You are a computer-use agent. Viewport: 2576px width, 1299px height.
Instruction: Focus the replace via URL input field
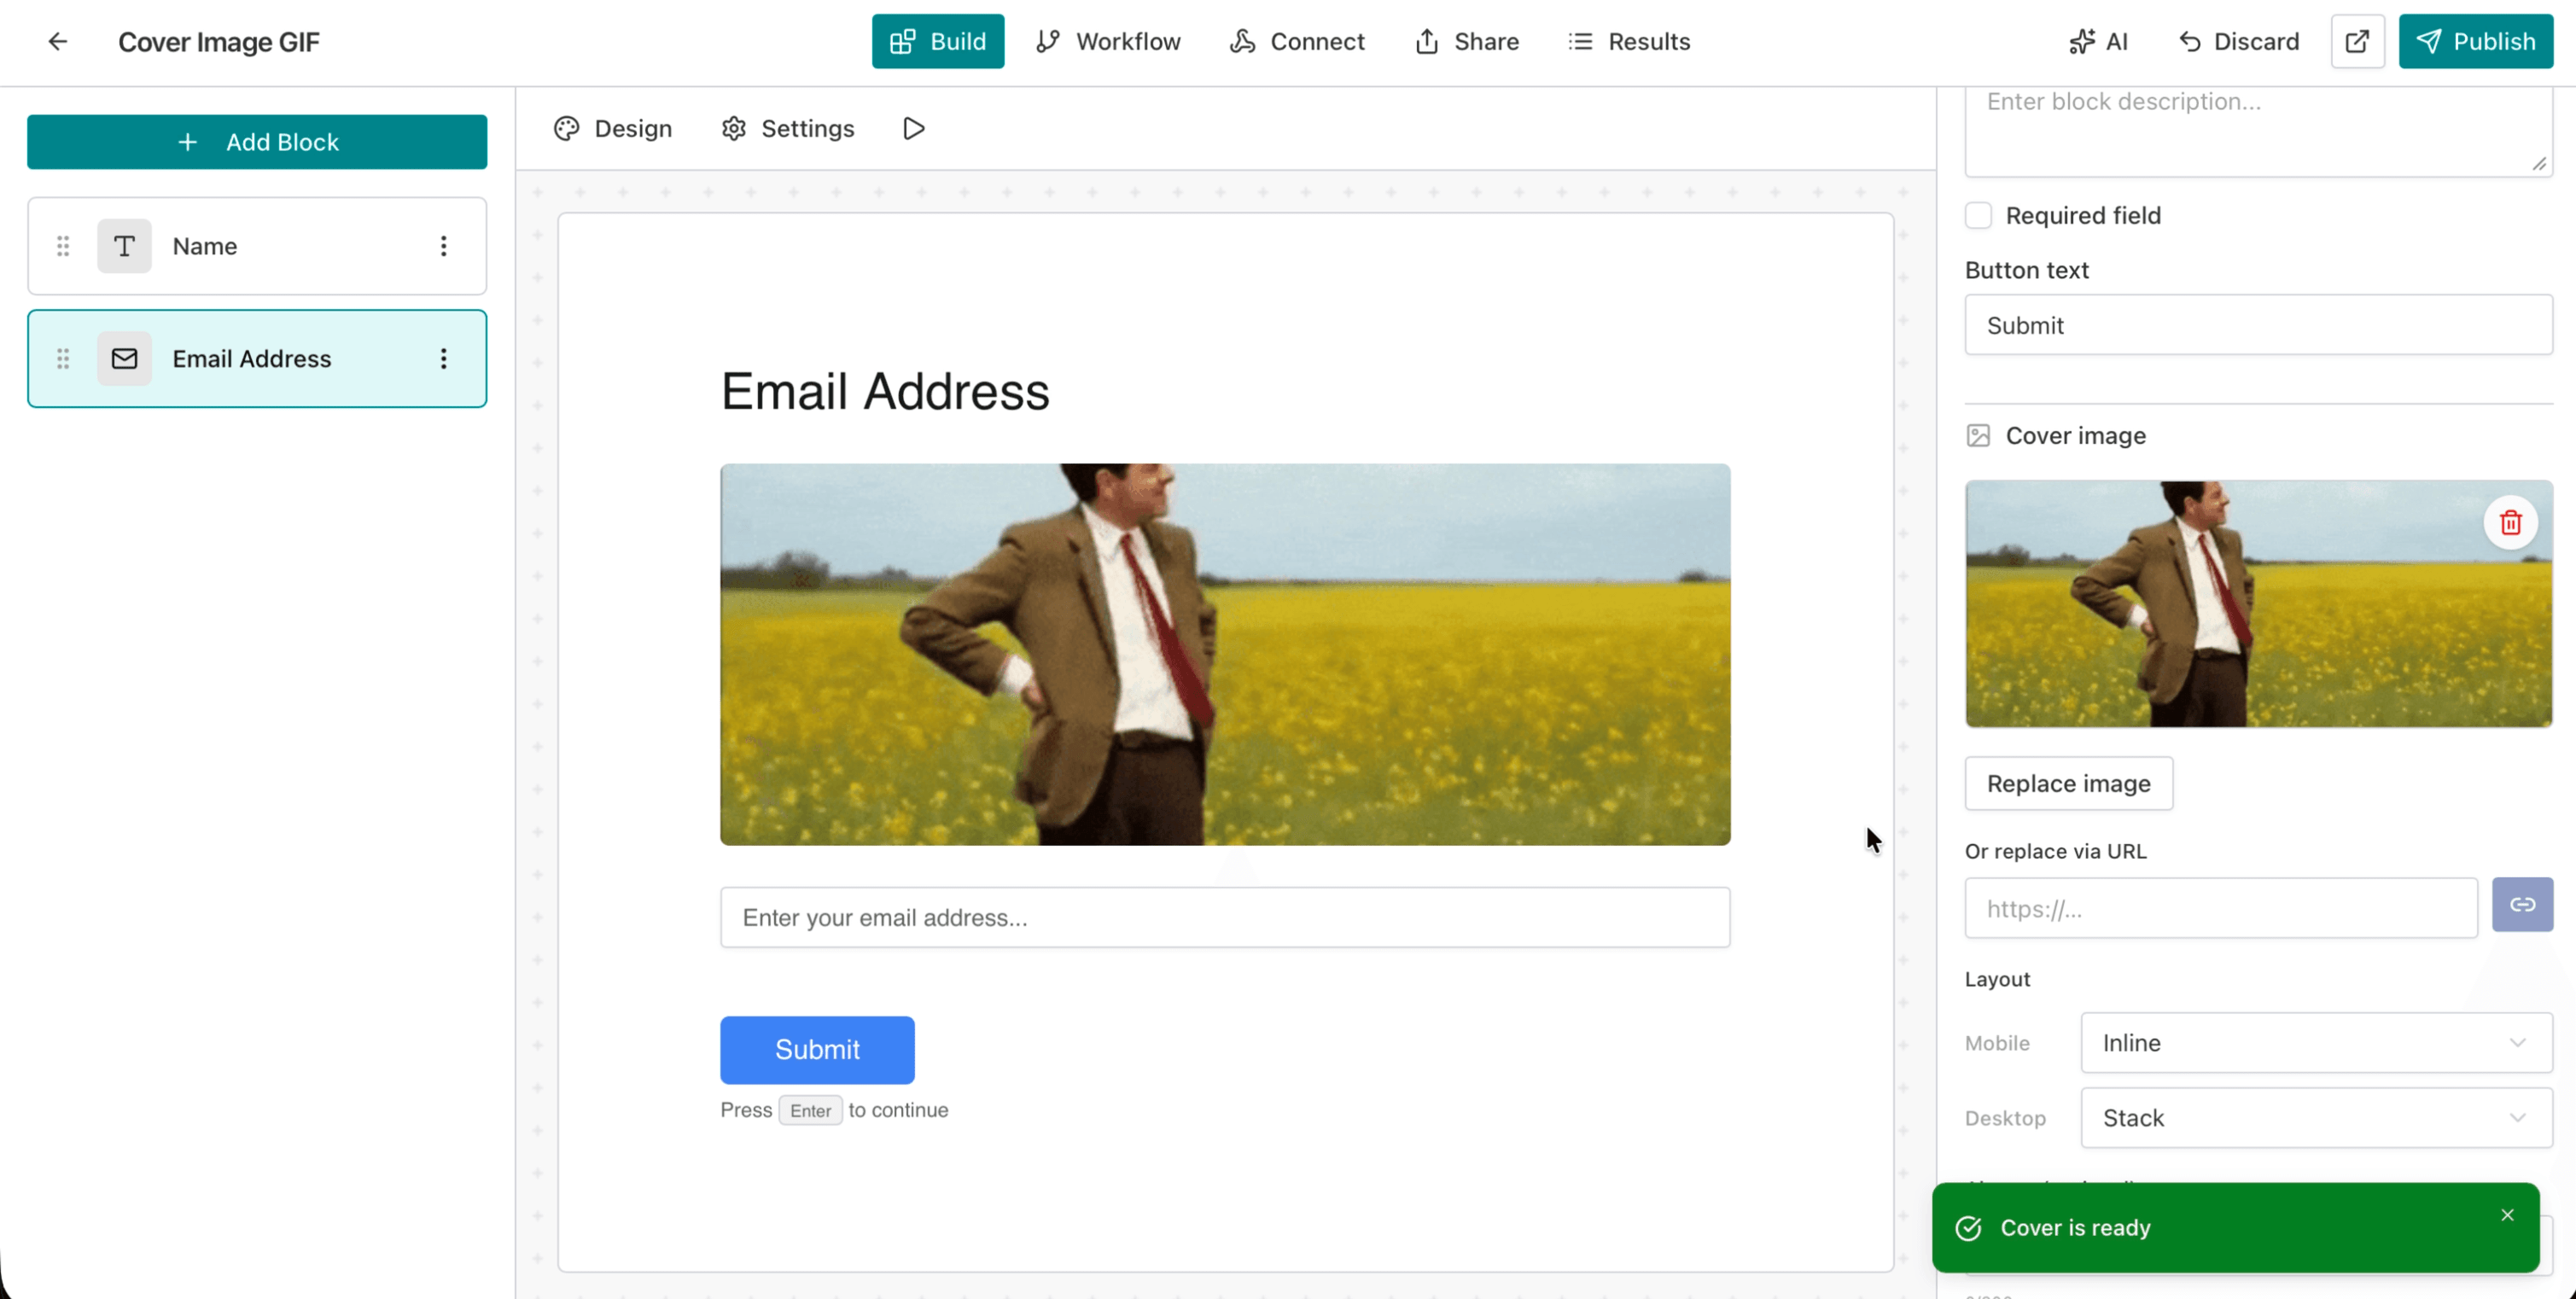click(x=2220, y=908)
